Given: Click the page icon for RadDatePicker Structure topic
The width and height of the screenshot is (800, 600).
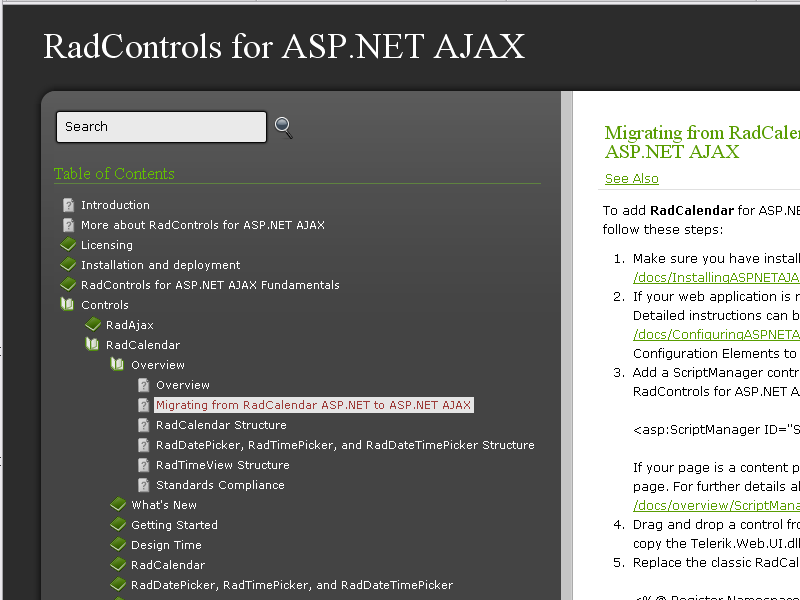Looking at the screenshot, I should (143, 445).
